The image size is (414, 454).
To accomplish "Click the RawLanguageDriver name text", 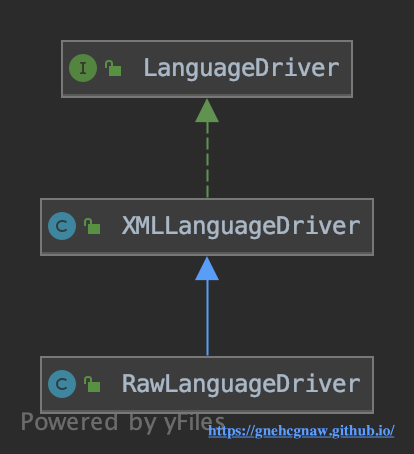I will click(x=241, y=385).
